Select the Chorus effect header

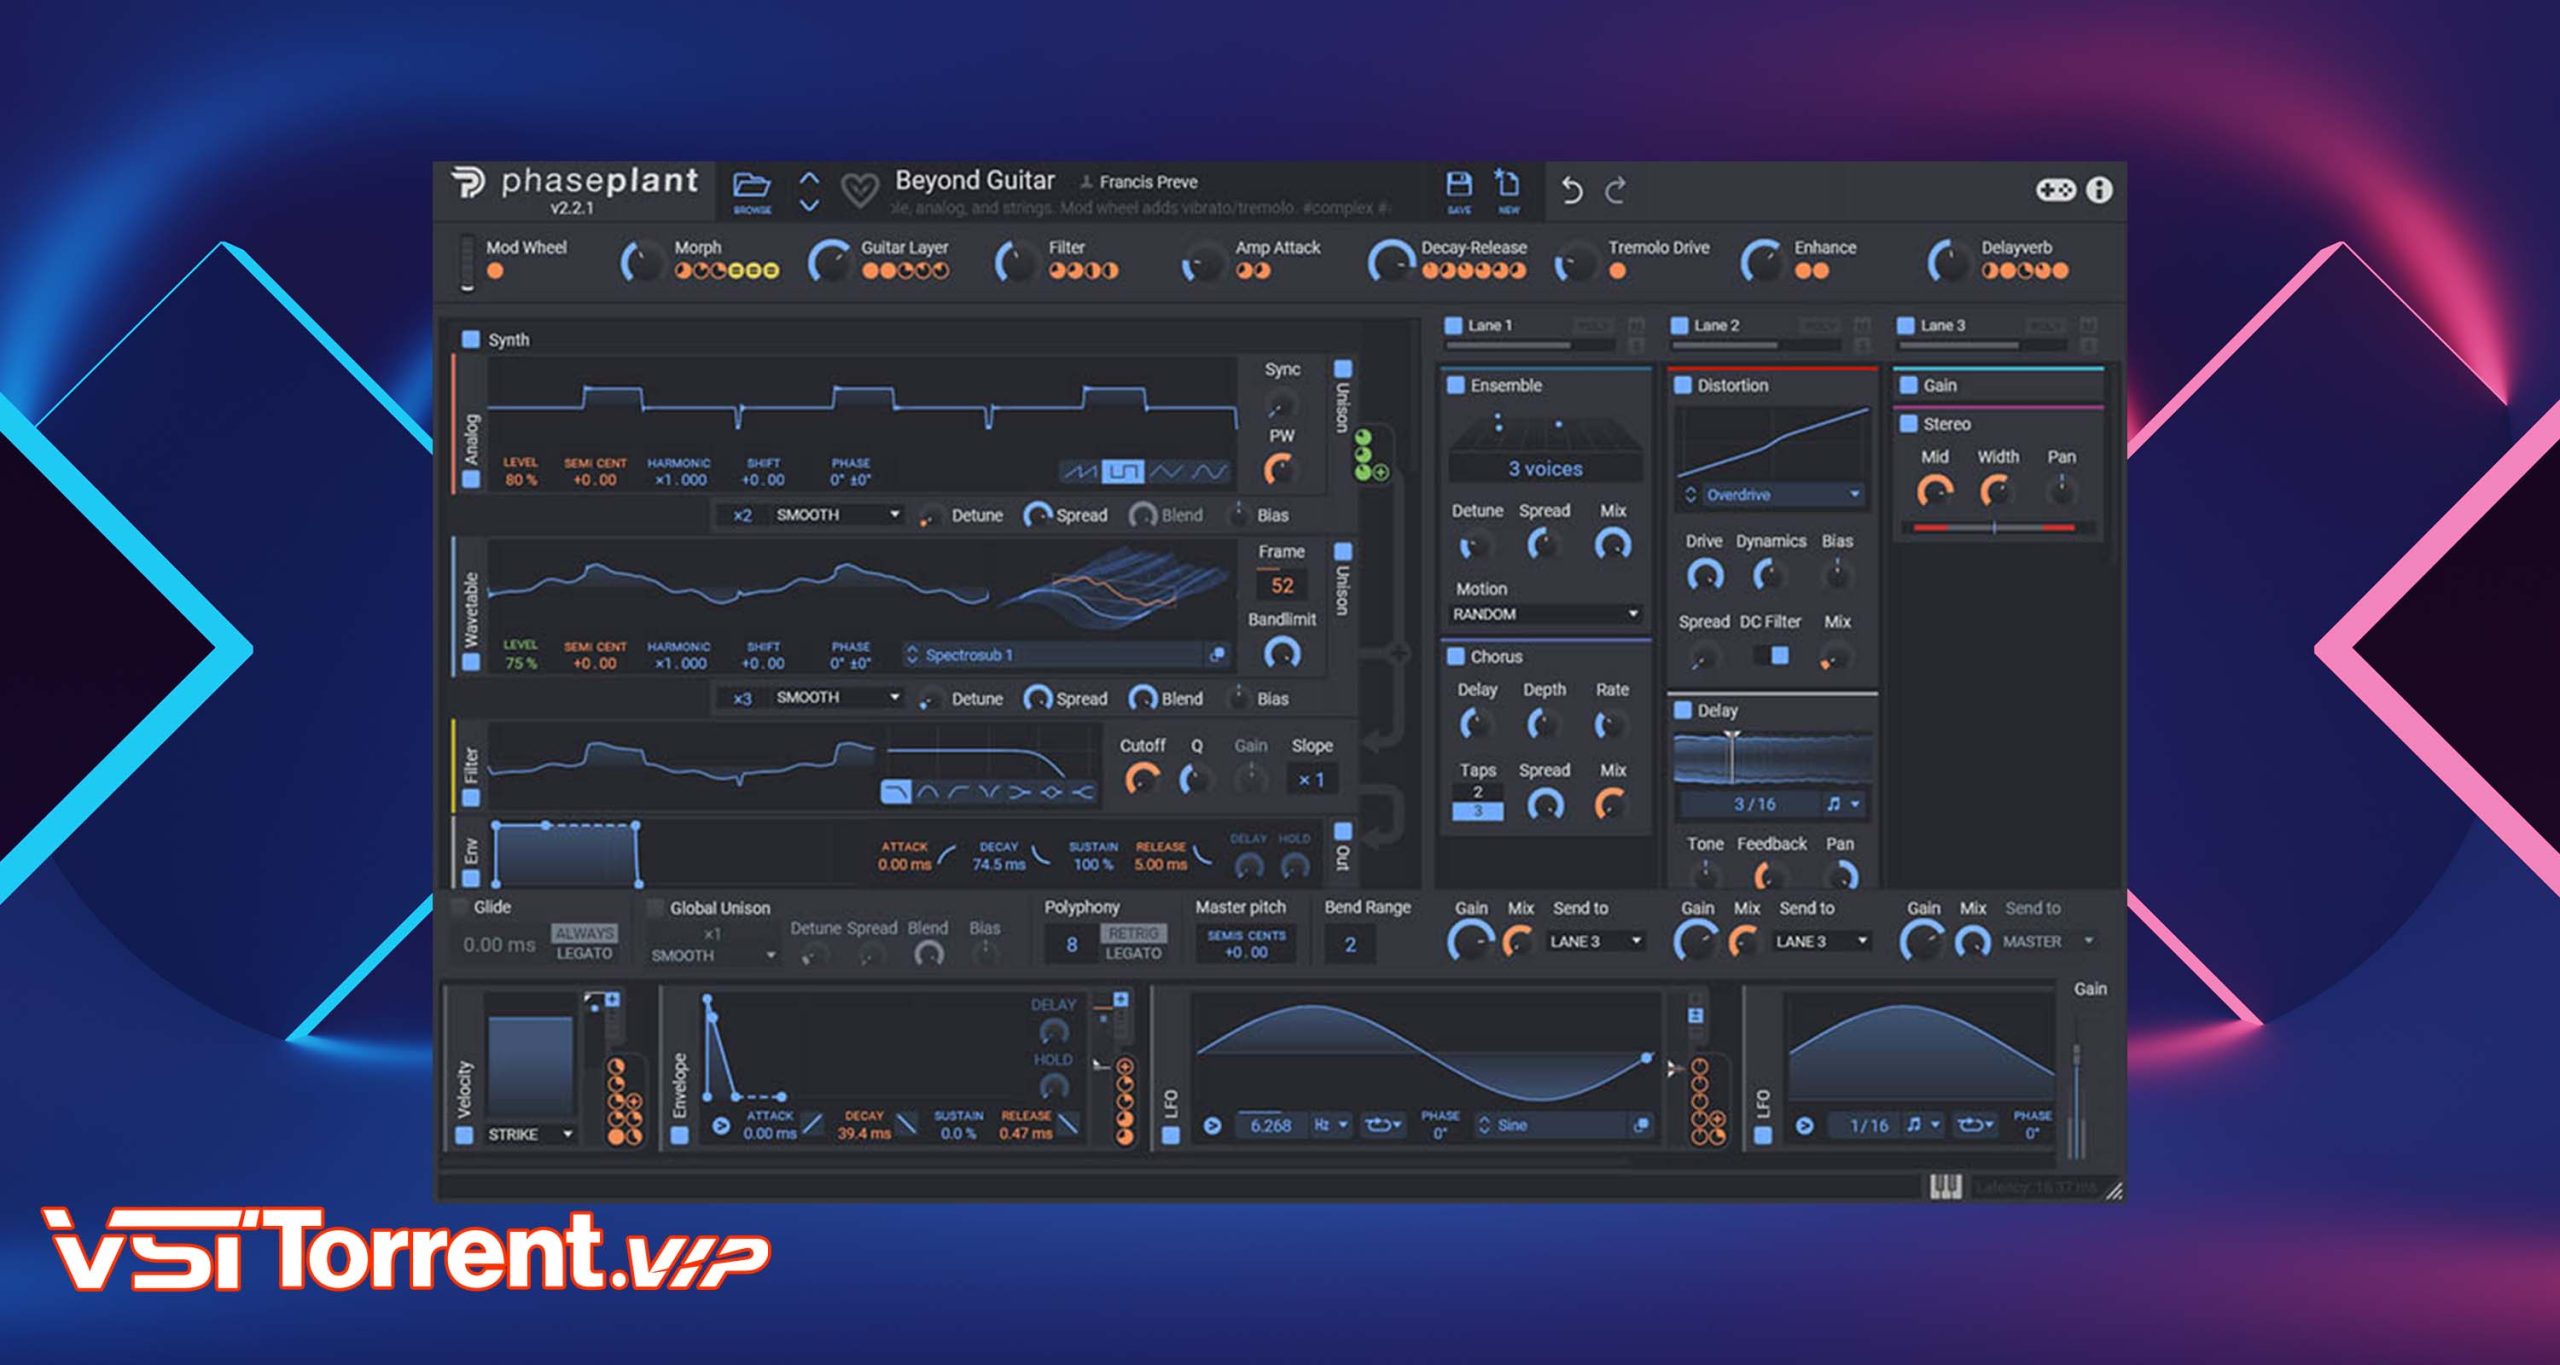click(x=1545, y=656)
